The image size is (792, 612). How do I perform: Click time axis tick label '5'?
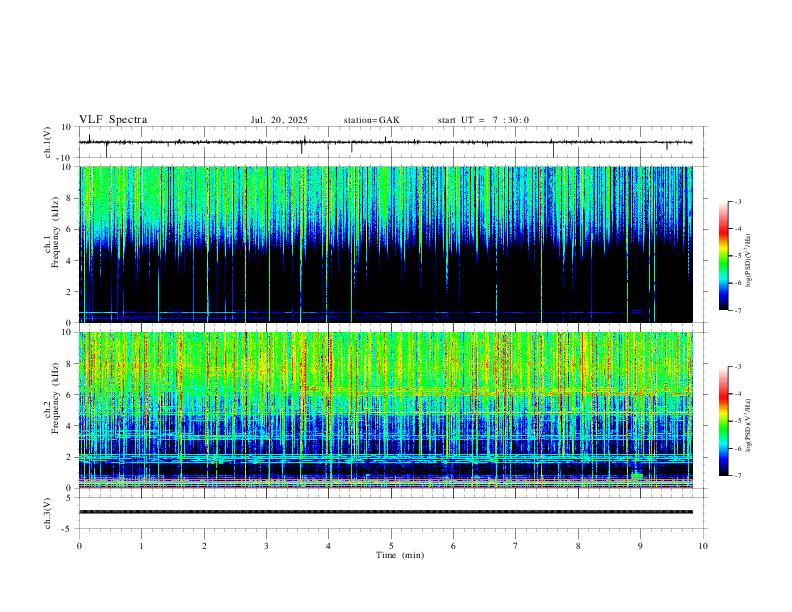(x=391, y=546)
